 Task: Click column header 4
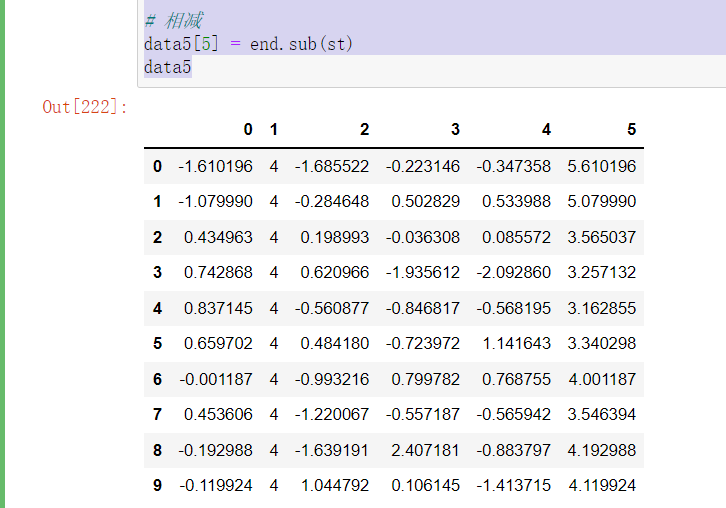546,129
